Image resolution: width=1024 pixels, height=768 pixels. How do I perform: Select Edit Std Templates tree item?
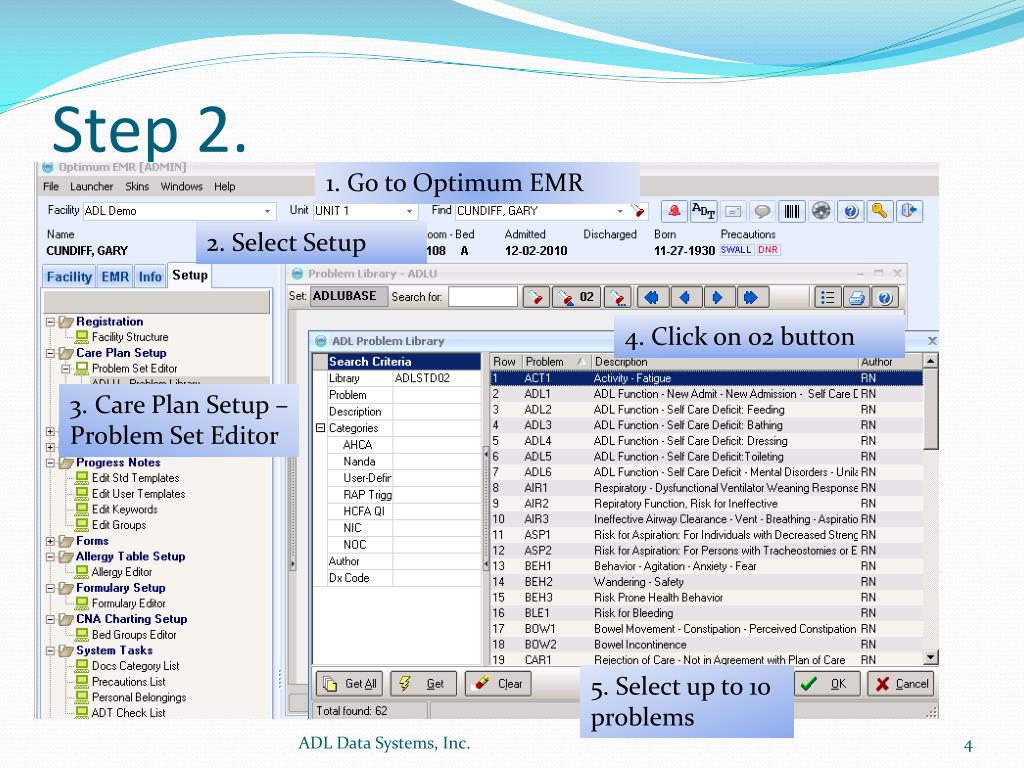point(135,478)
